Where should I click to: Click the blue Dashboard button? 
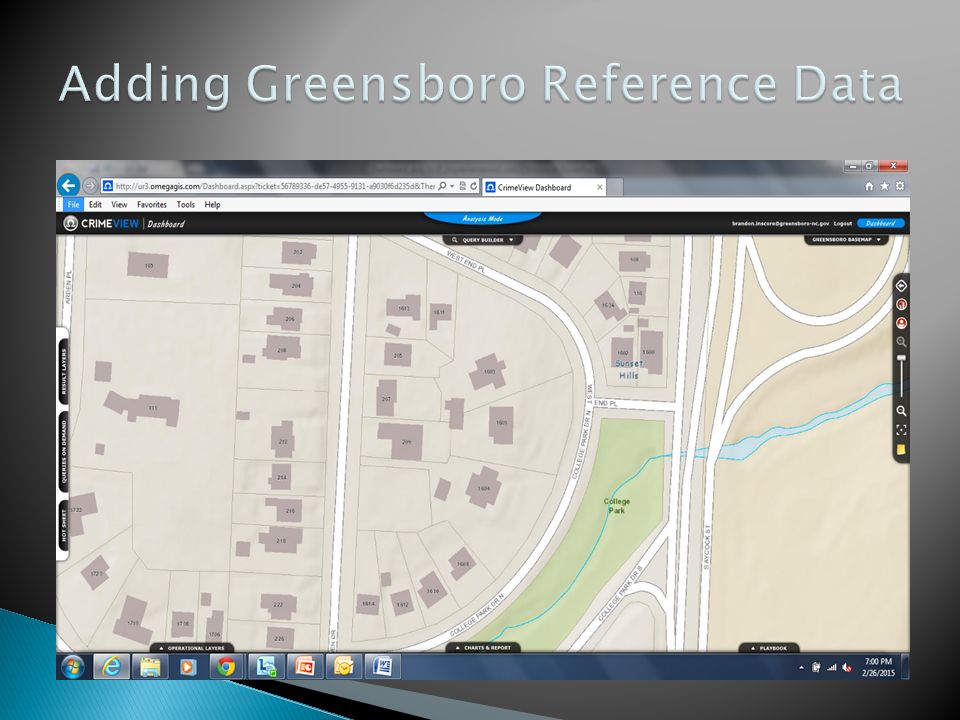pyautogui.click(x=881, y=223)
